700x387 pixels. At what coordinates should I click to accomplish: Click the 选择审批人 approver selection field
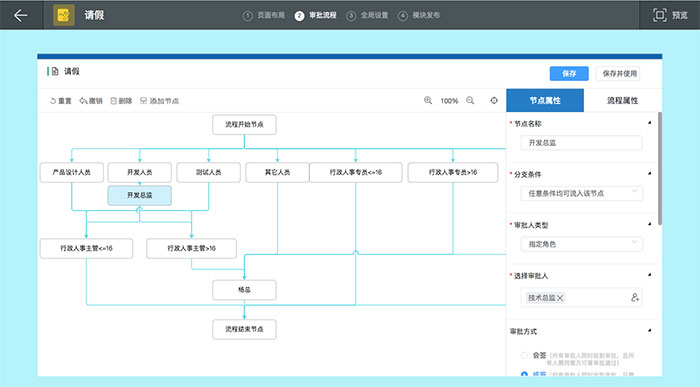coord(581,297)
